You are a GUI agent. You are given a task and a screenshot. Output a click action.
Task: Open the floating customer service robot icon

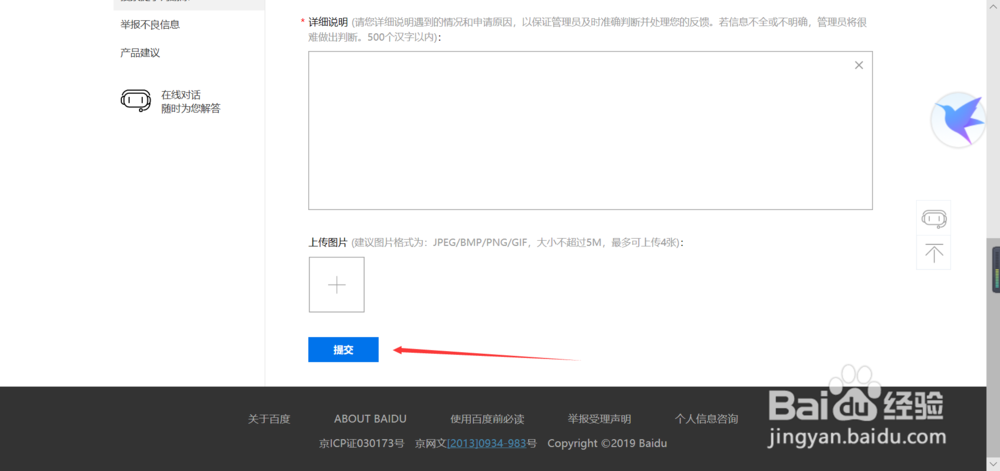934,219
